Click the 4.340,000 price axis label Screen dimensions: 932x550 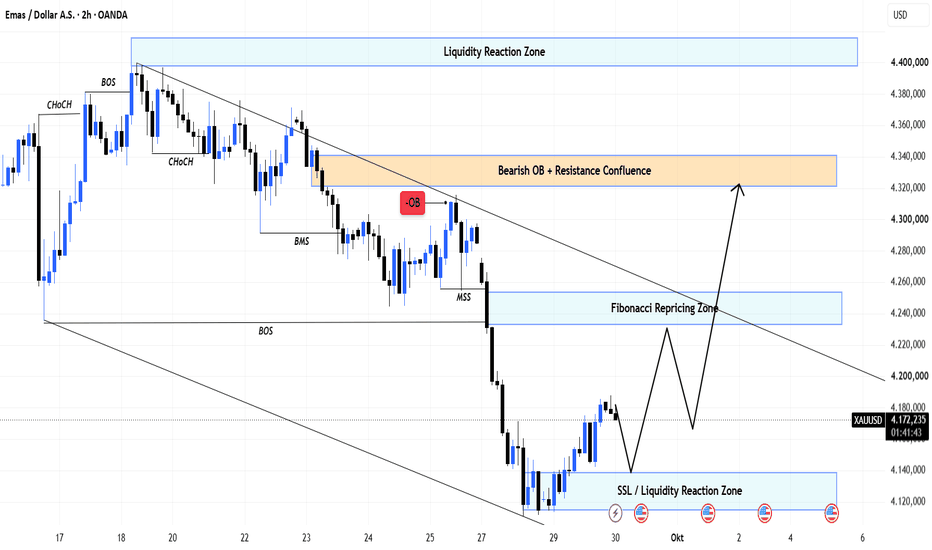(908, 156)
